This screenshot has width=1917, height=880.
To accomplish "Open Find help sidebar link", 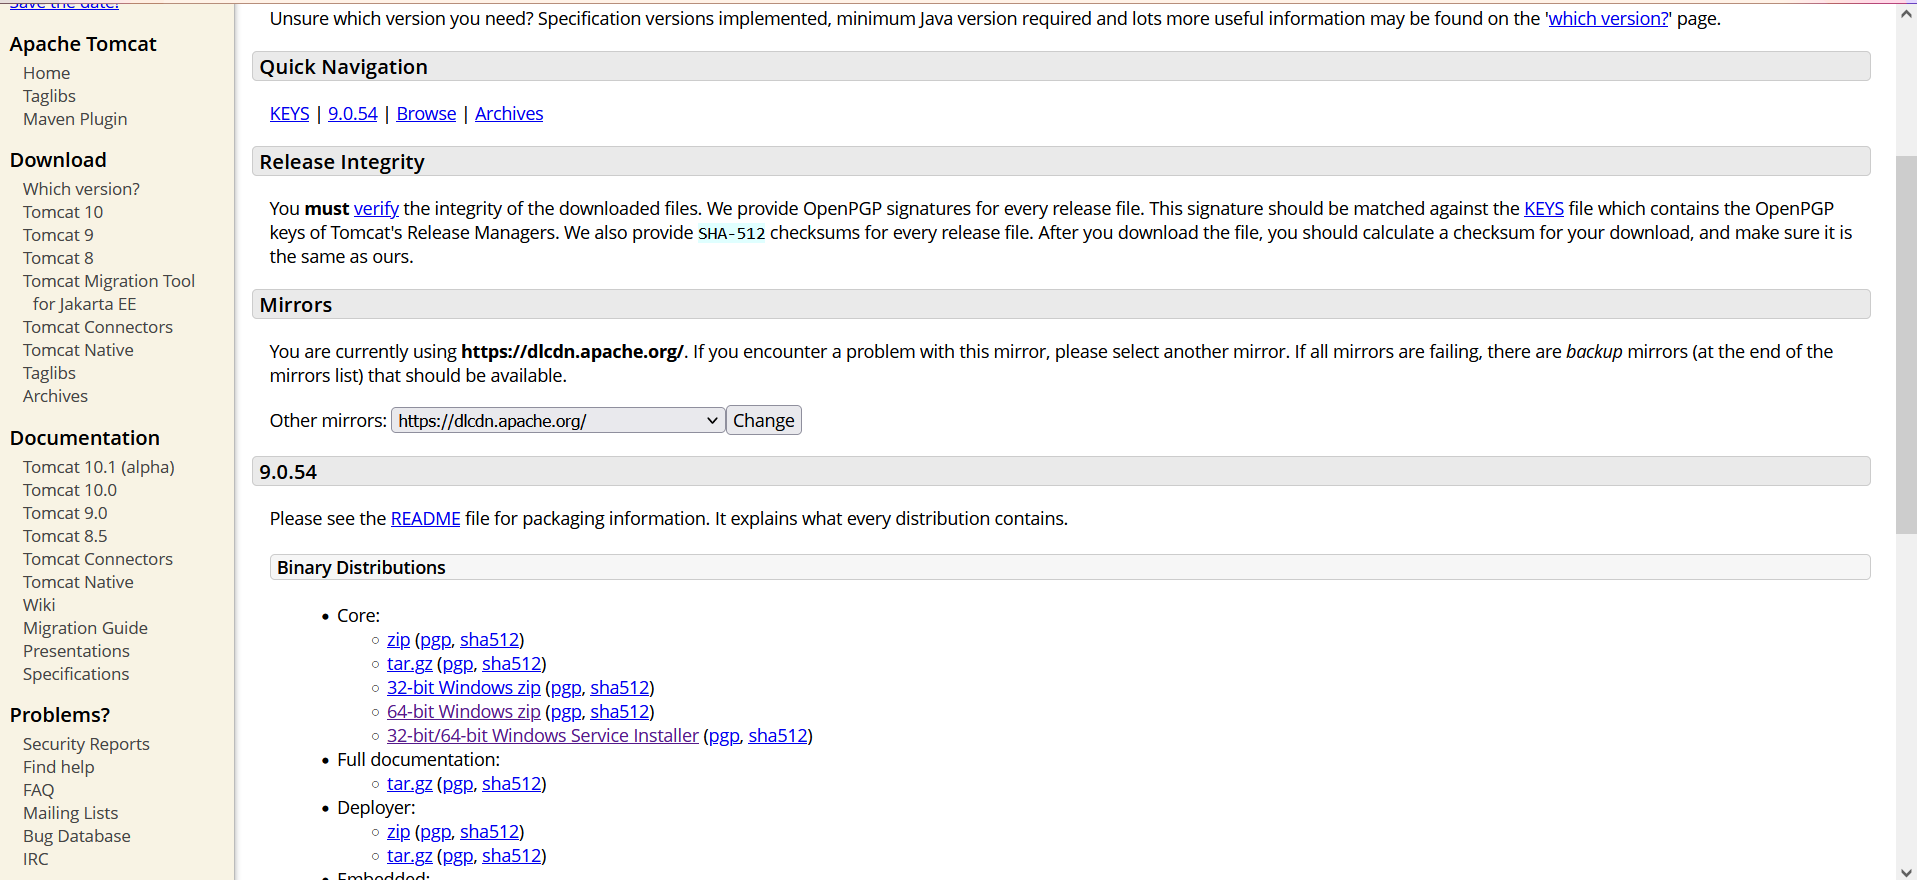I will [x=59, y=767].
